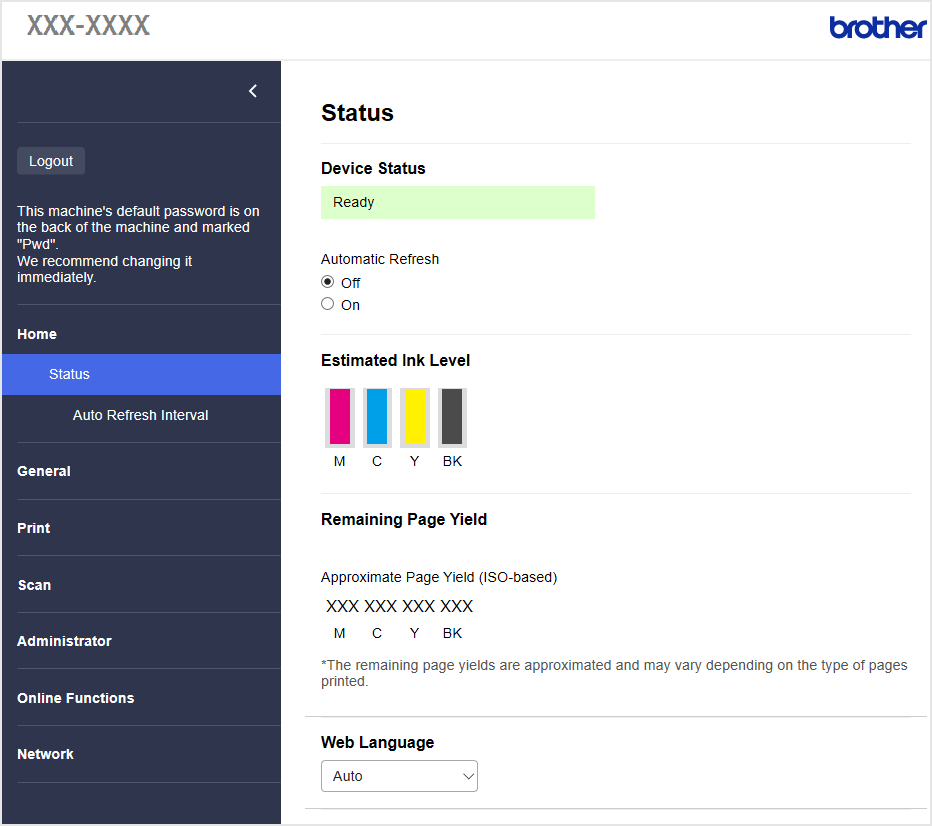Click the XXX-XXXX model name header
Viewport: 932px width, 826px height.
click(x=89, y=26)
